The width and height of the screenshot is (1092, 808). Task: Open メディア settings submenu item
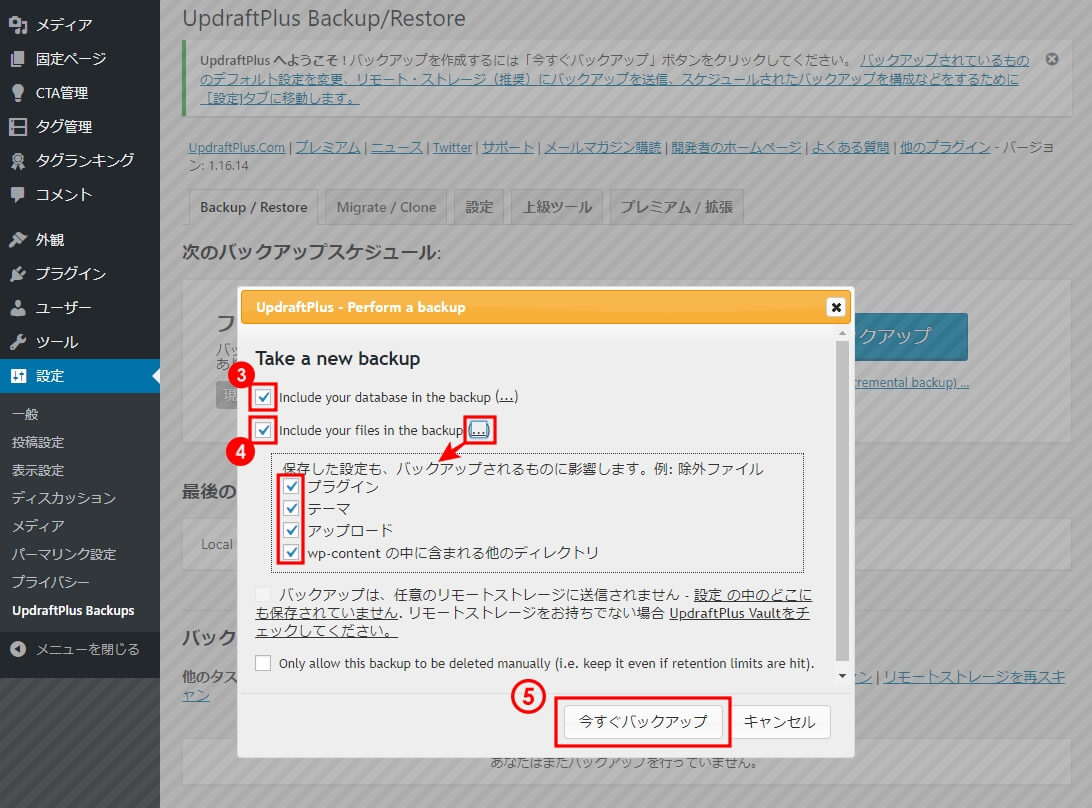(x=38, y=526)
